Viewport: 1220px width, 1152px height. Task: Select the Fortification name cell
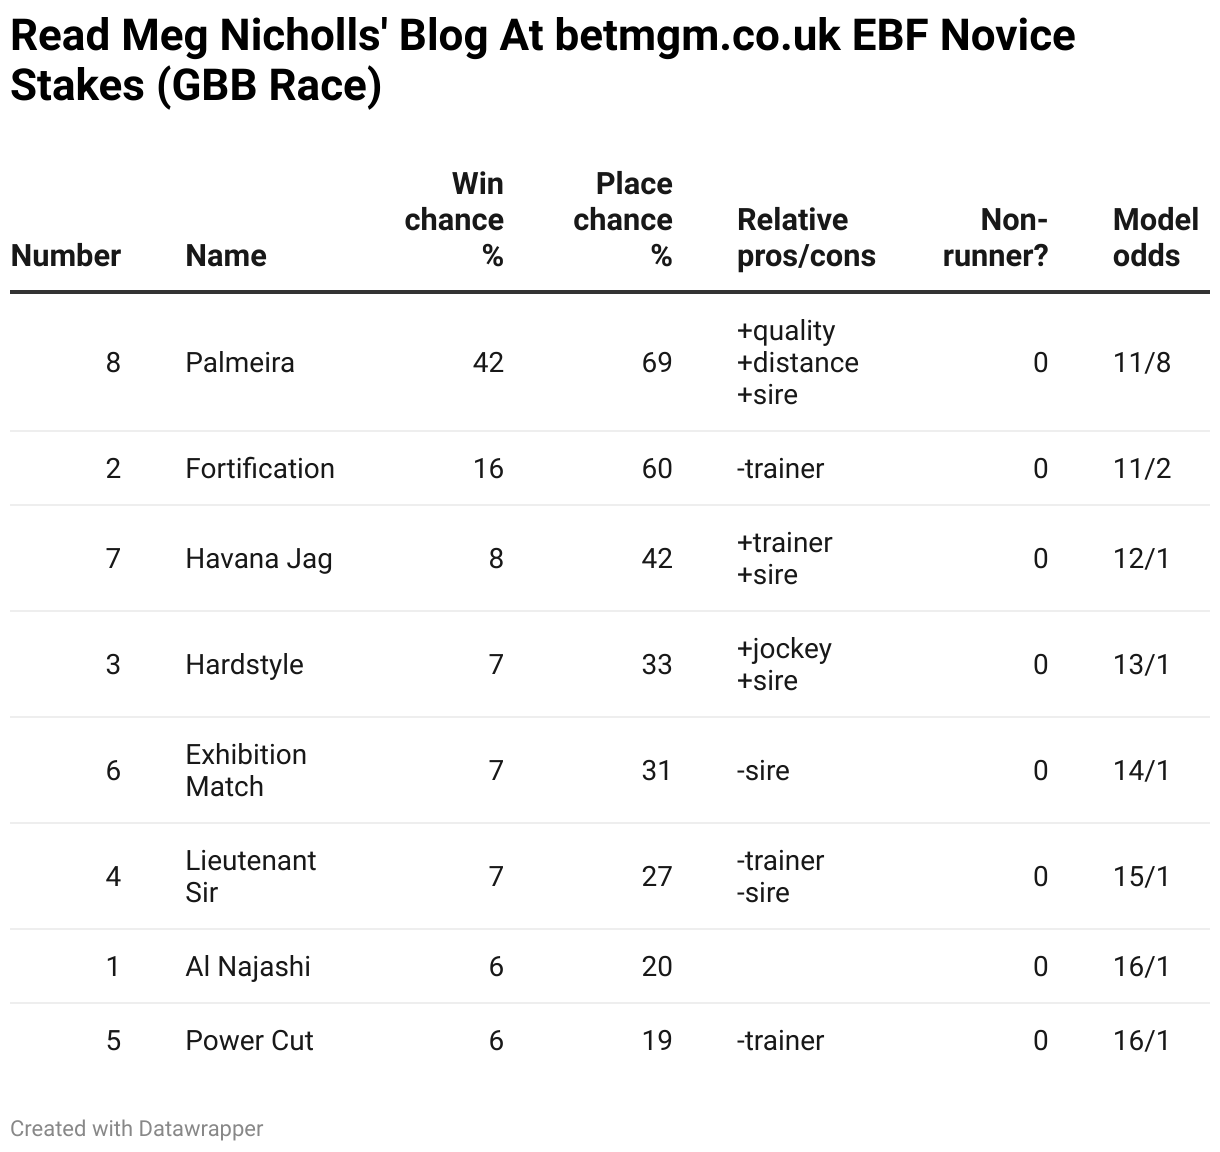tap(260, 468)
